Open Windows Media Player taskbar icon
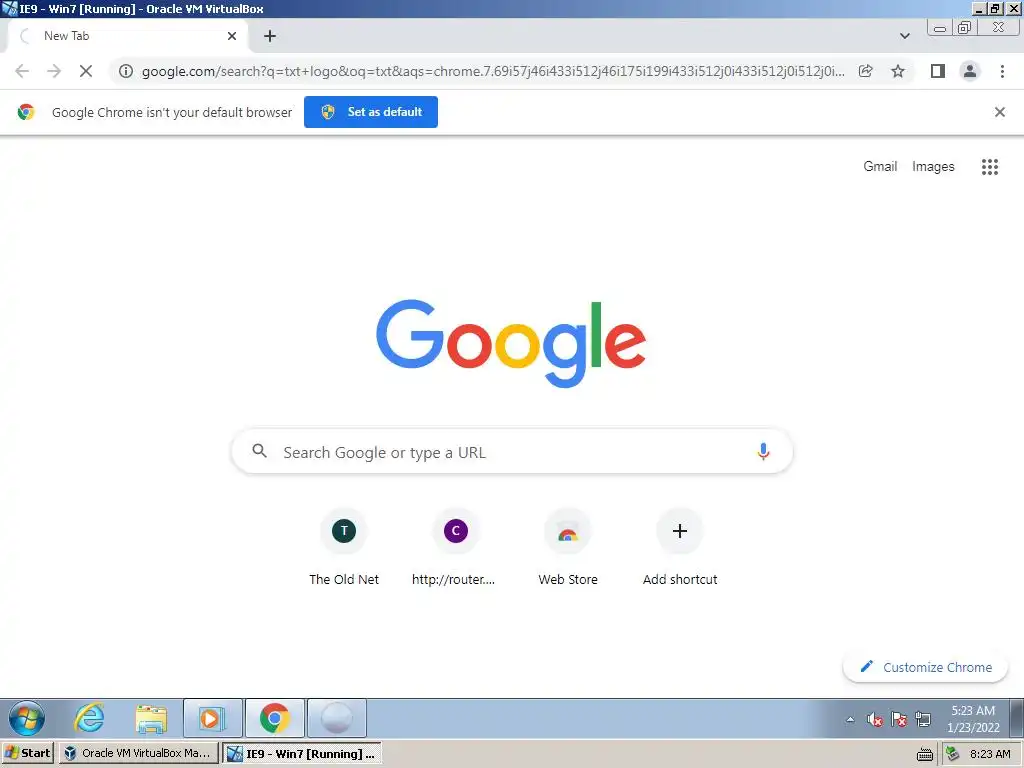The width and height of the screenshot is (1024, 768). pyautogui.click(x=212, y=718)
